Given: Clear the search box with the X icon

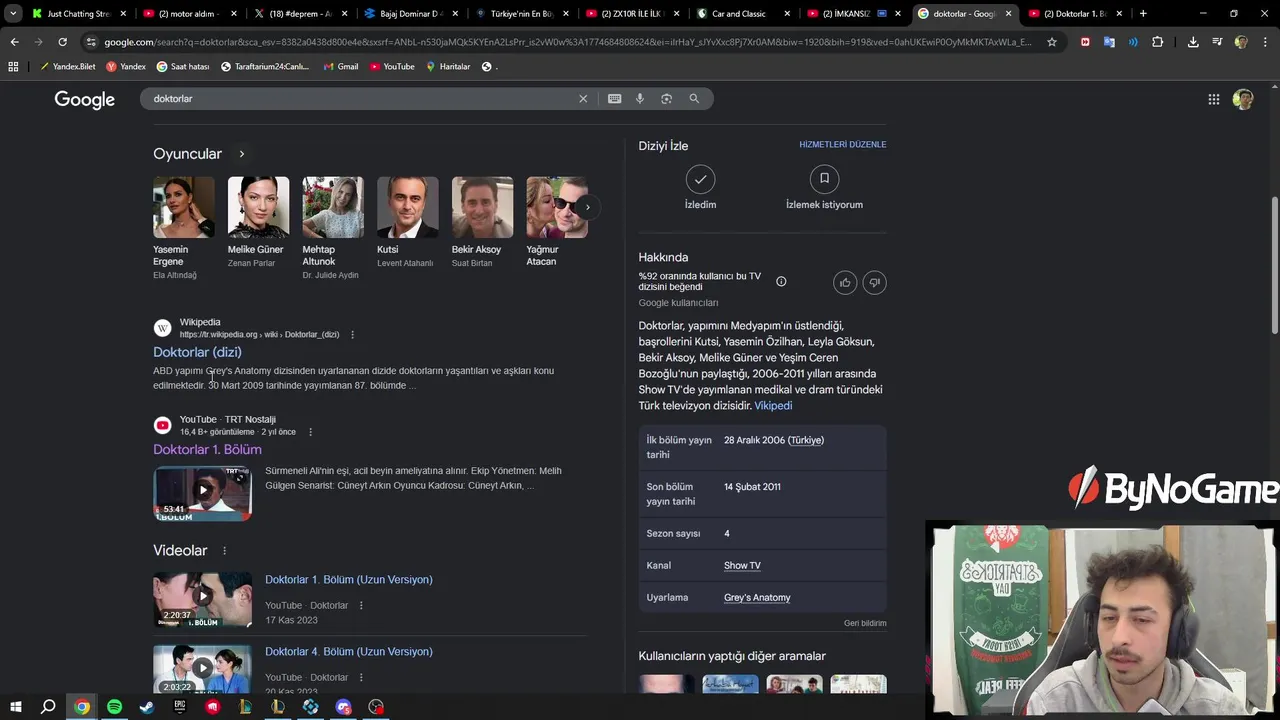Looking at the screenshot, I should click(x=583, y=99).
